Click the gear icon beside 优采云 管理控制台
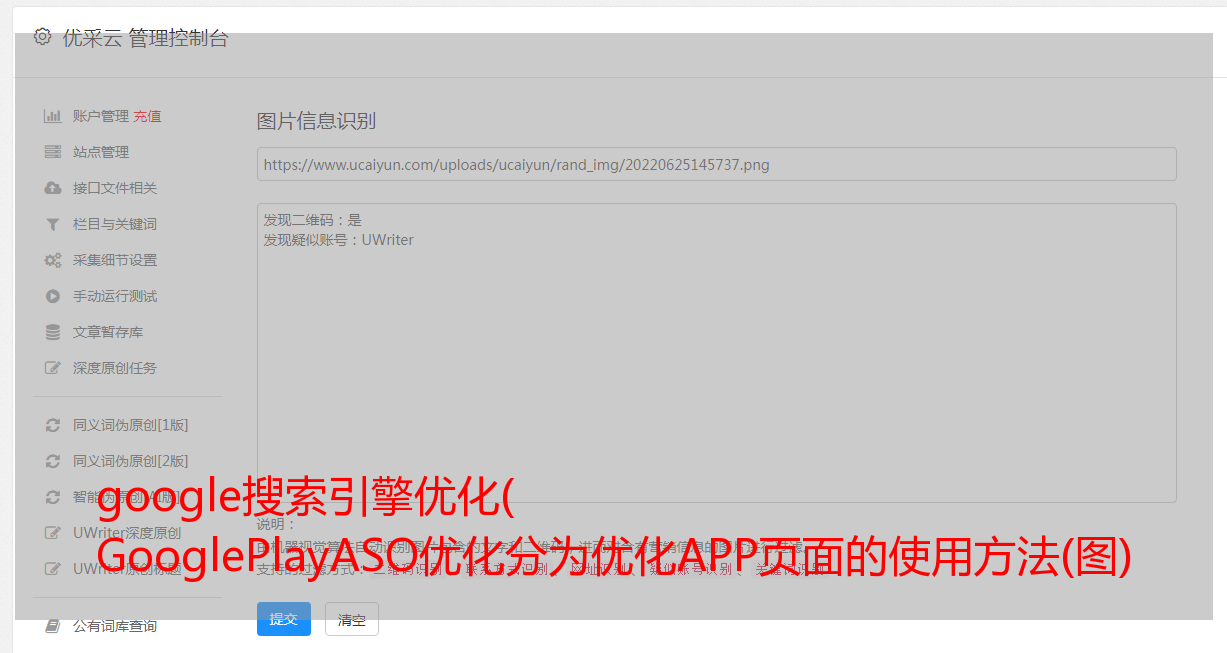 click(x=42, y=37)
